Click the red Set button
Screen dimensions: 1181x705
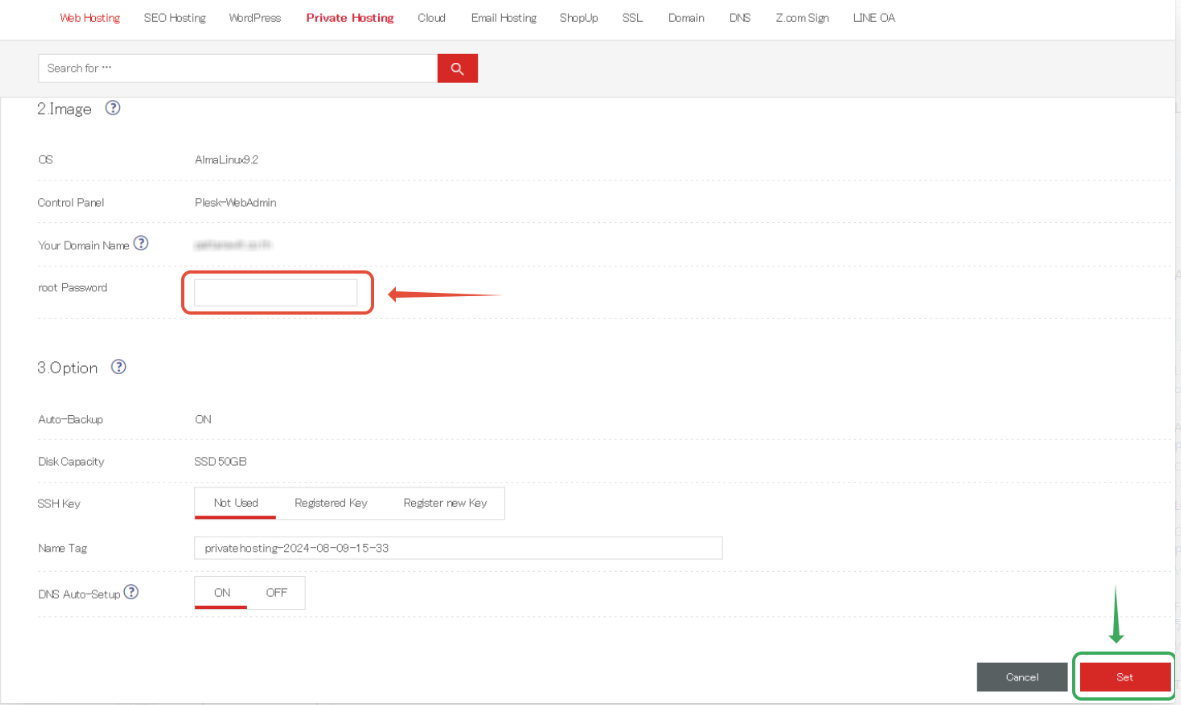(1125, 677)
